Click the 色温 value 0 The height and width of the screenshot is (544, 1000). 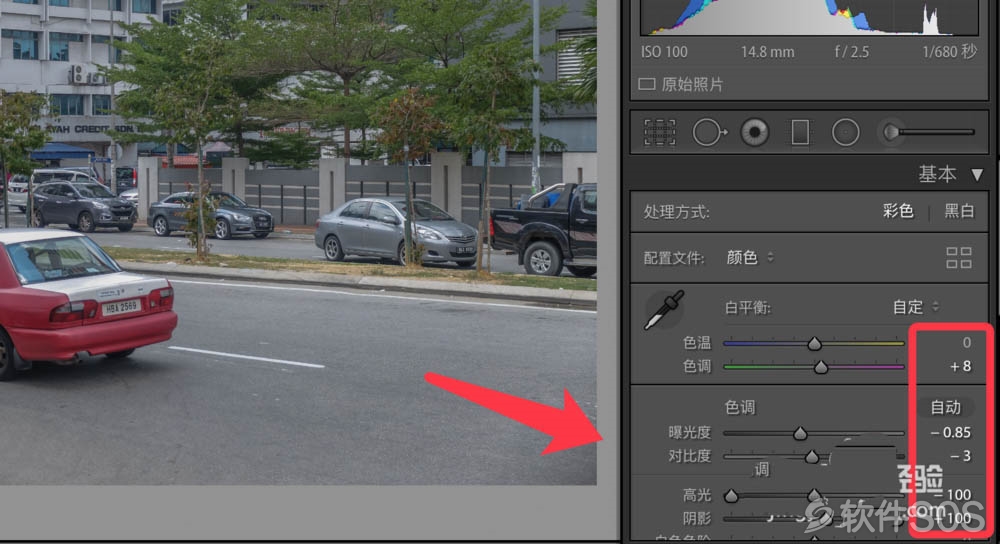(x=967, y=342)
